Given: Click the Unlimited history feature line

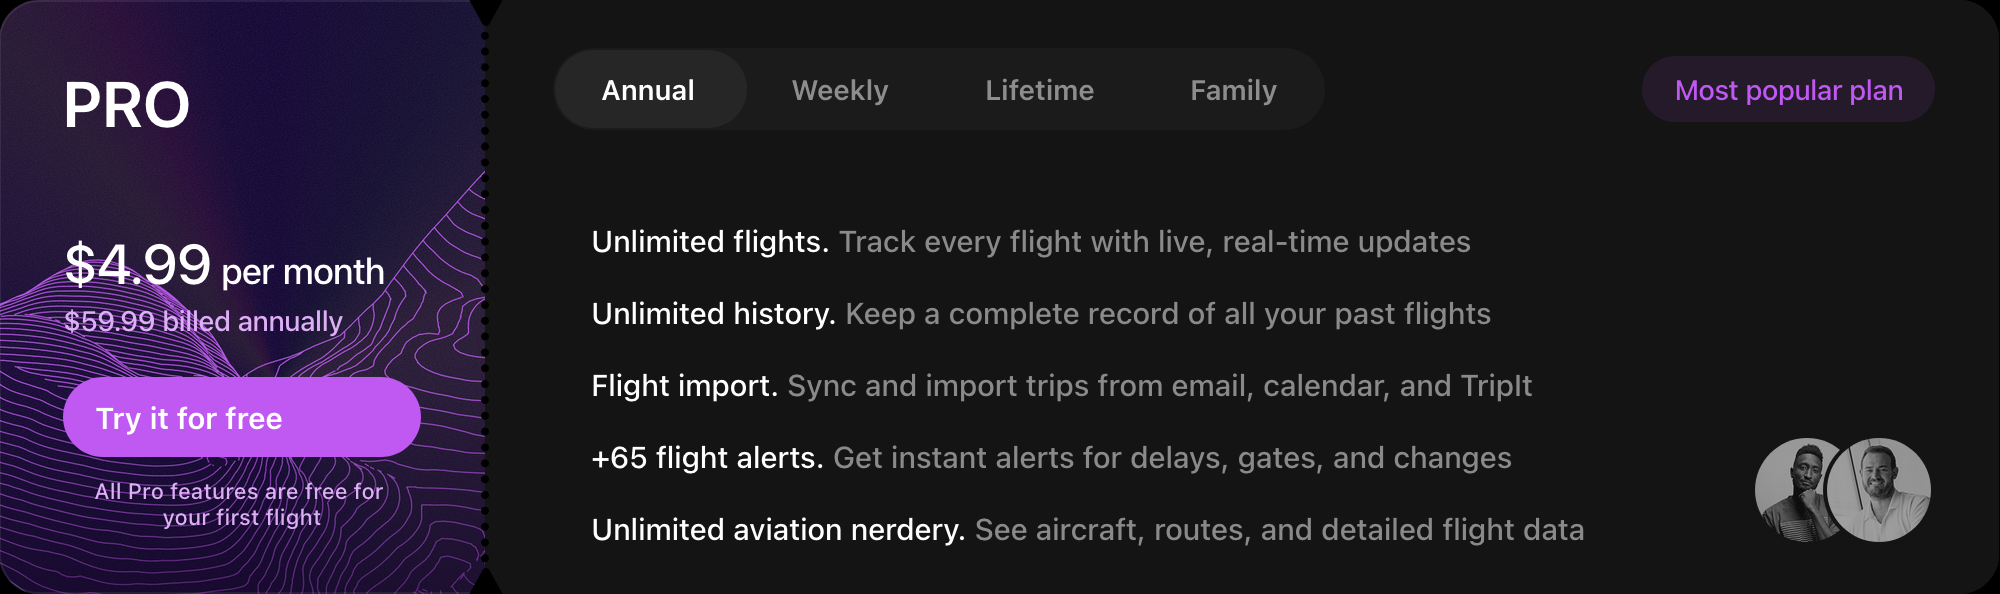Looking at the screenshot, I should pos(1041,314).
